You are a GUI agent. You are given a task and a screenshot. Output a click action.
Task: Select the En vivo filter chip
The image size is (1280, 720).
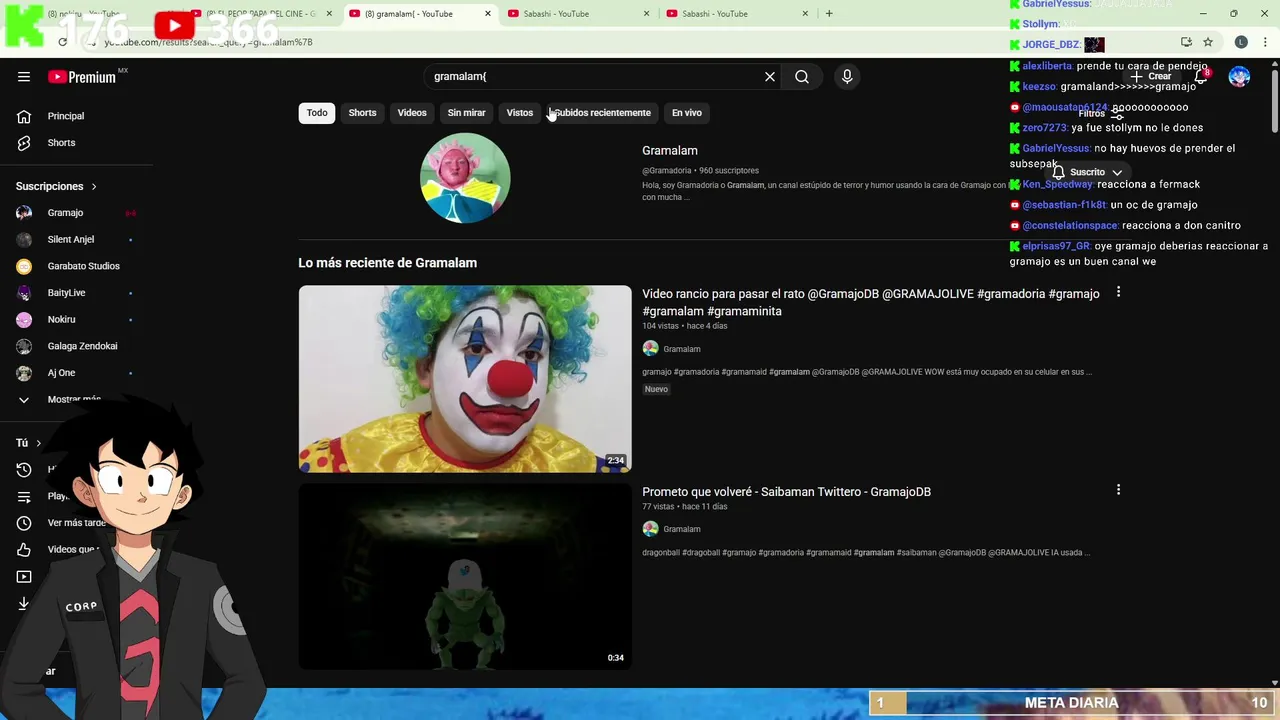pos(686,113)
